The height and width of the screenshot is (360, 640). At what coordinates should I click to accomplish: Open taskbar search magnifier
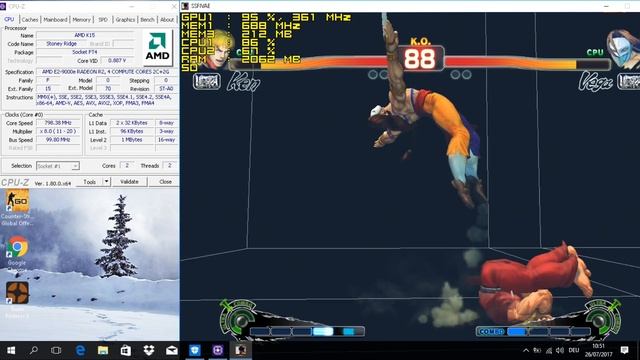(x=34, y=350)
